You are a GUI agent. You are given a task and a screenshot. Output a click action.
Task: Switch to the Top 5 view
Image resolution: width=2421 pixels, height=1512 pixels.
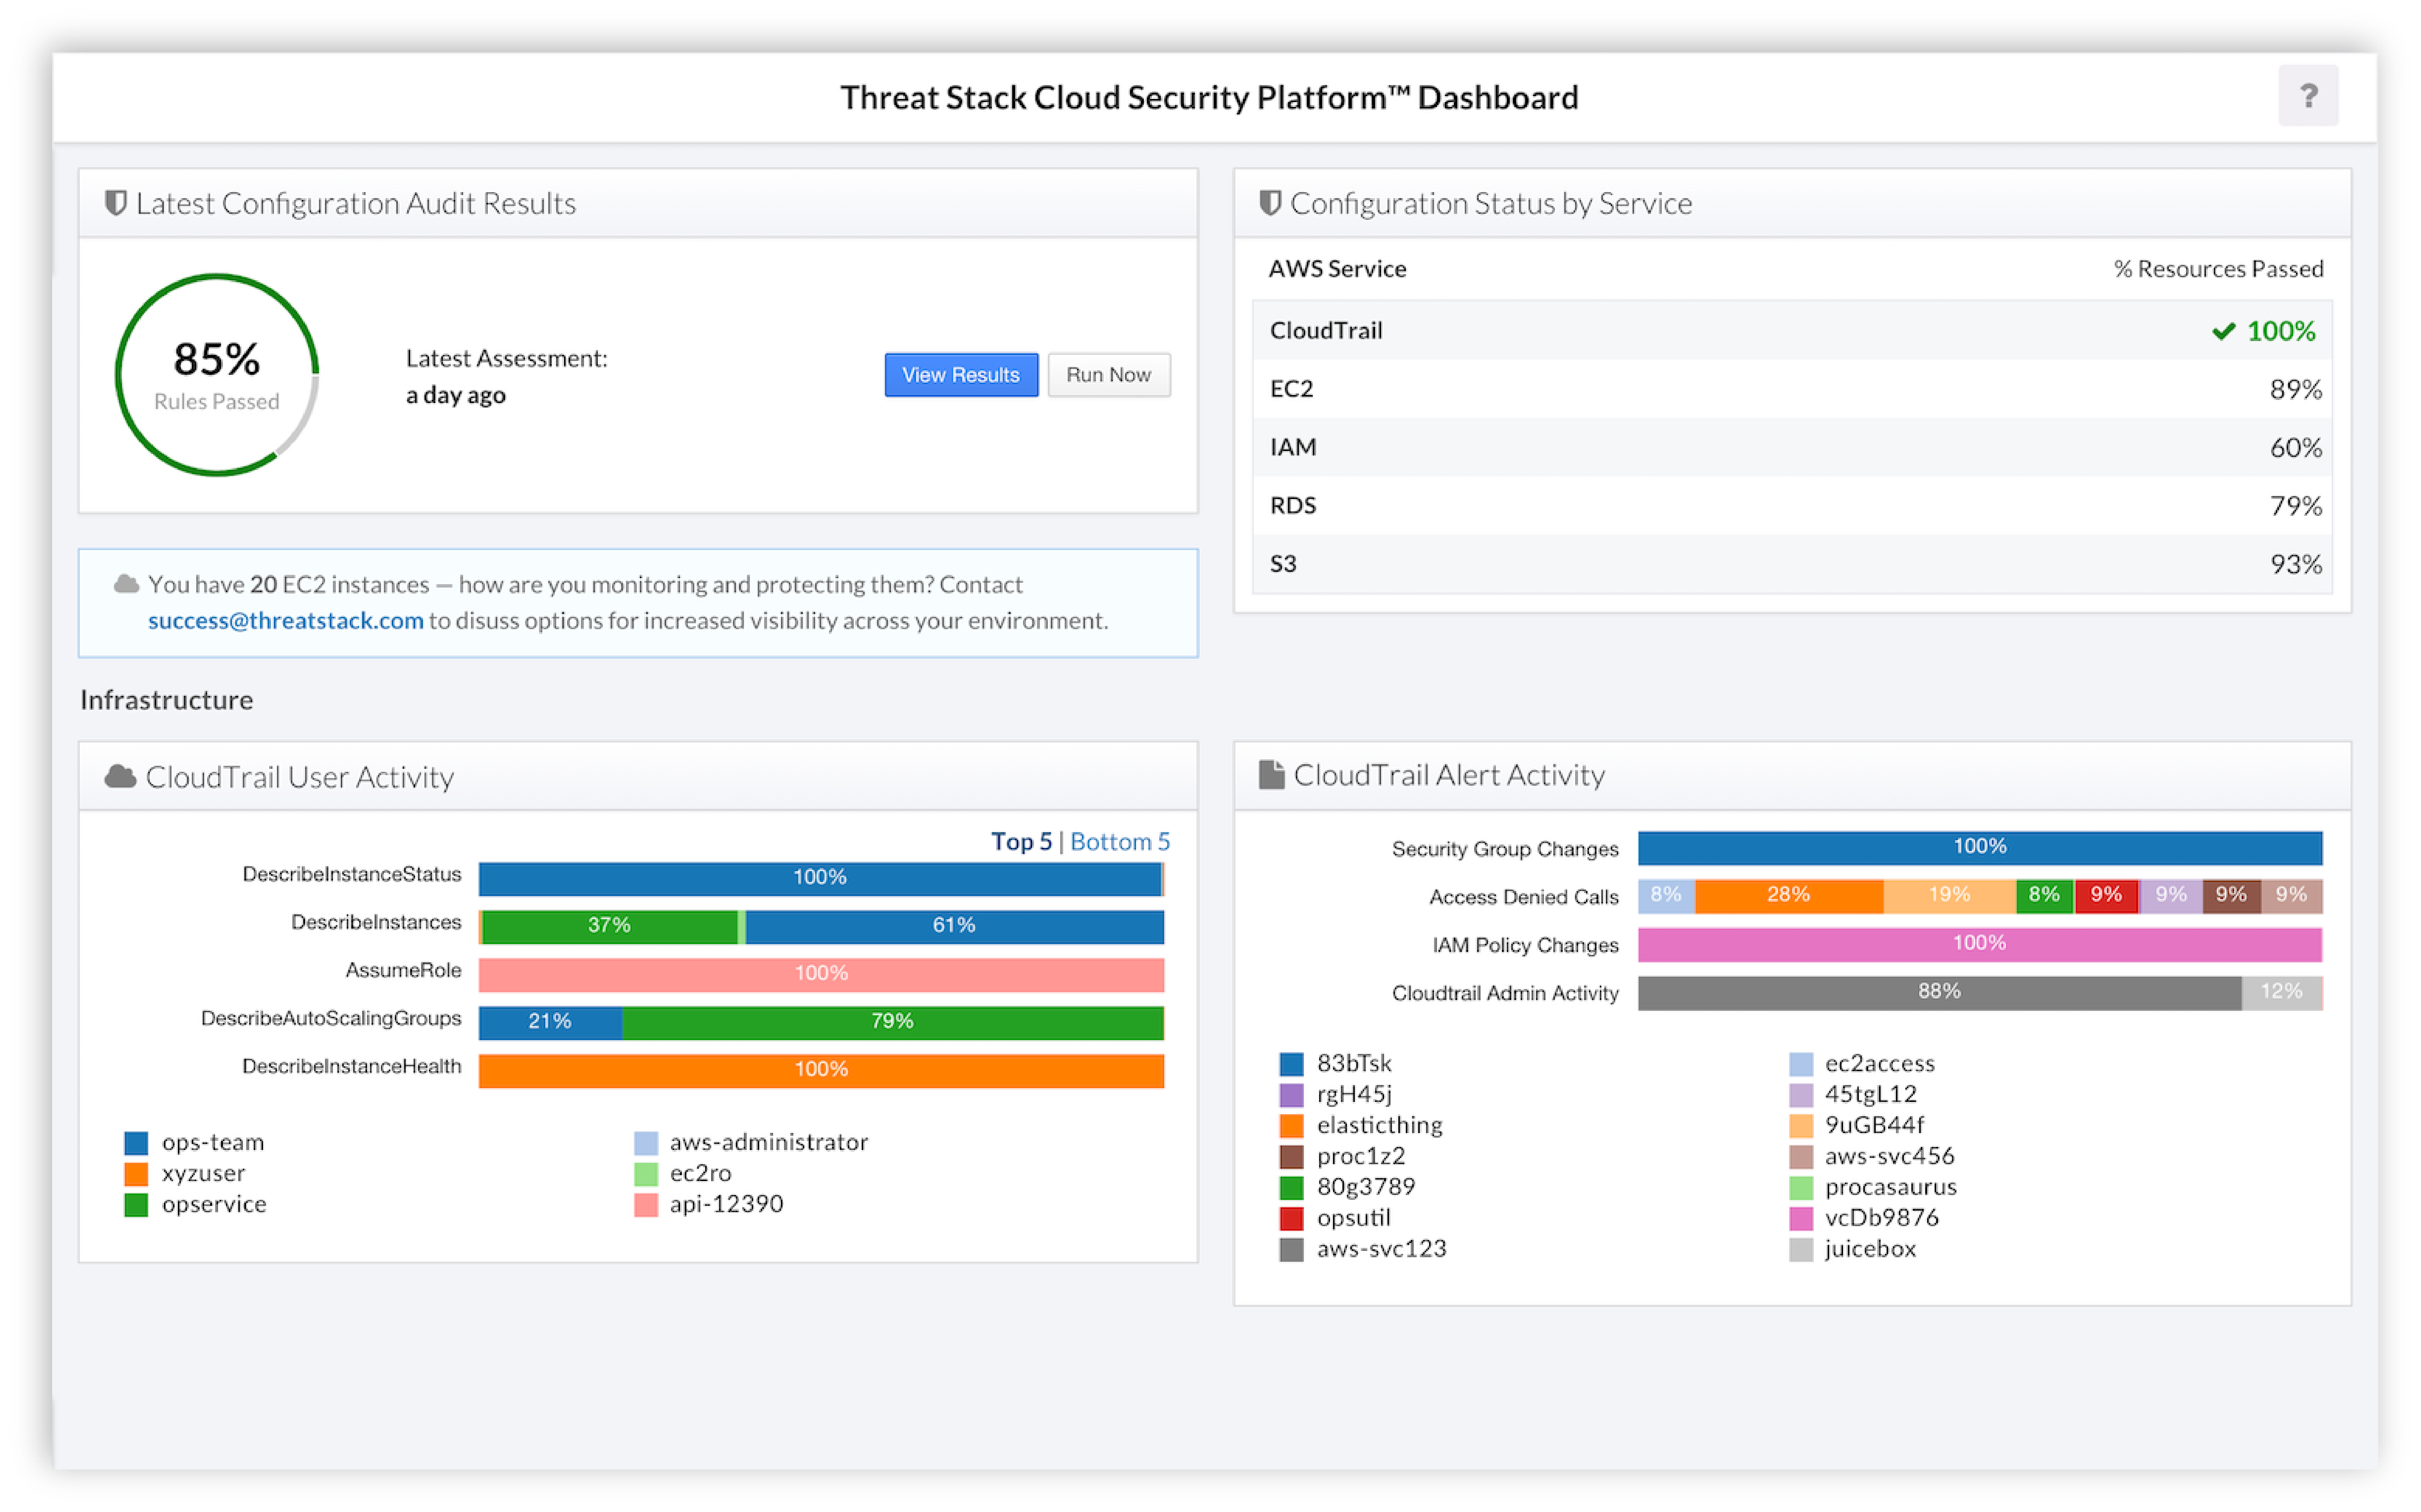point(1021,841)
